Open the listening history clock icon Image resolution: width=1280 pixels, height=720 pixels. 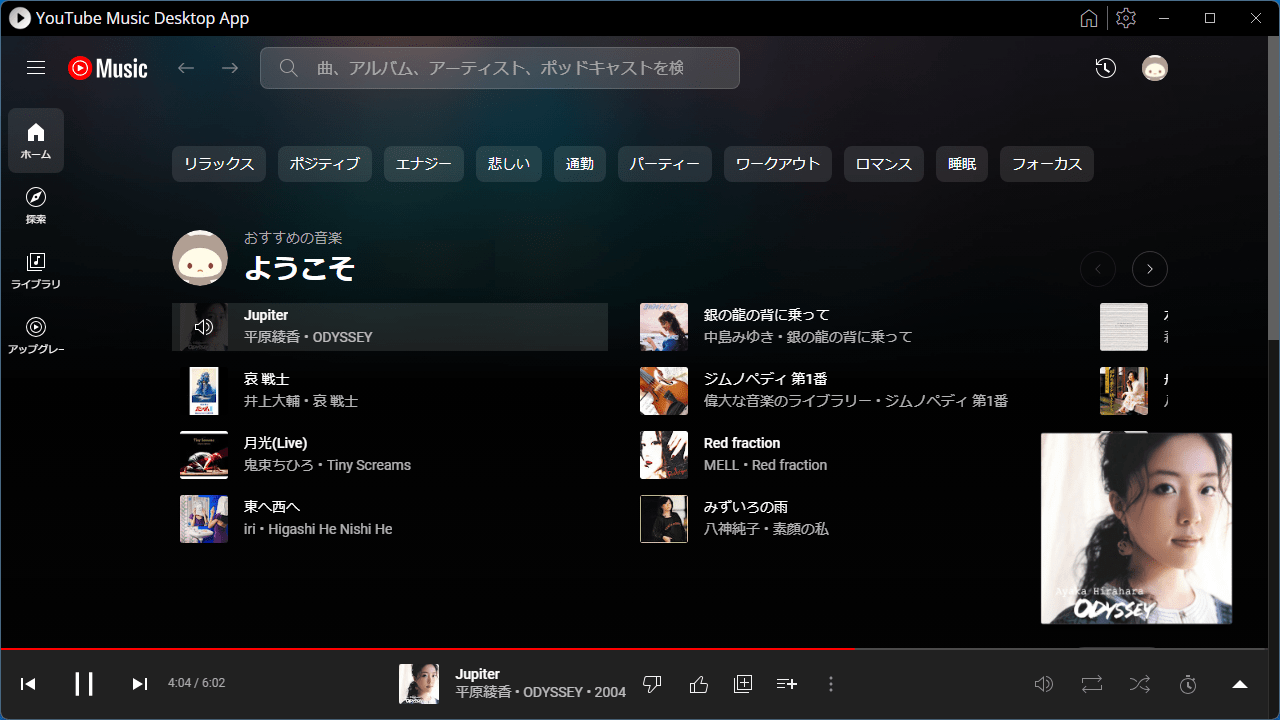[1105, 68]
